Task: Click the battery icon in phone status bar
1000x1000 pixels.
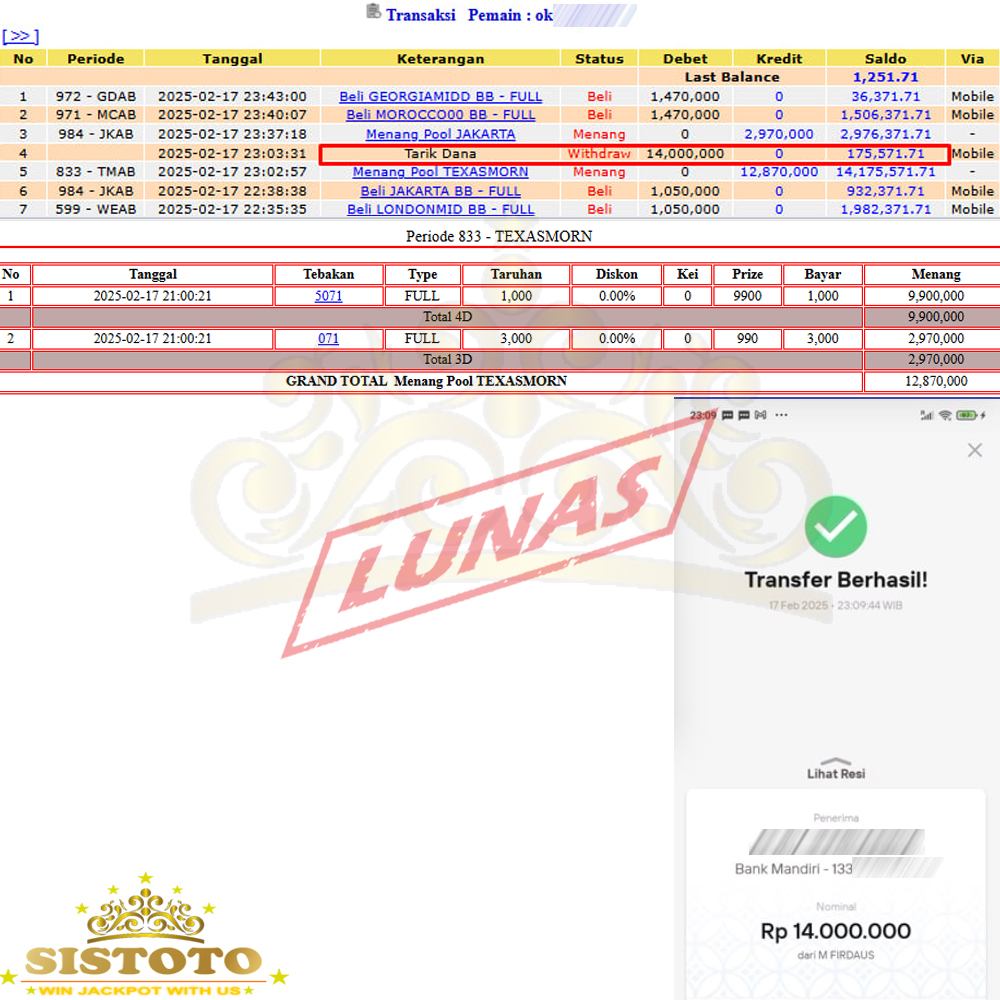Action: click(x=965, y=415)
